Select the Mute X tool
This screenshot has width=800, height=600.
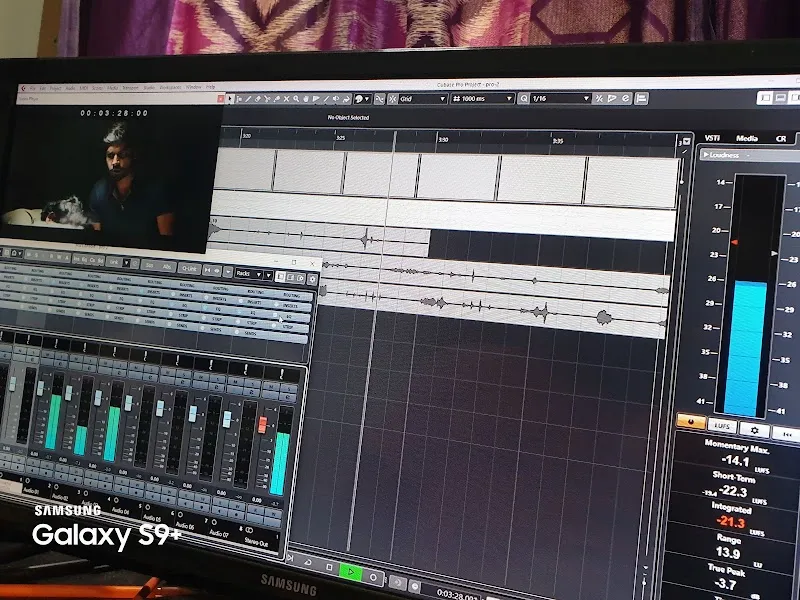point(286,98)
